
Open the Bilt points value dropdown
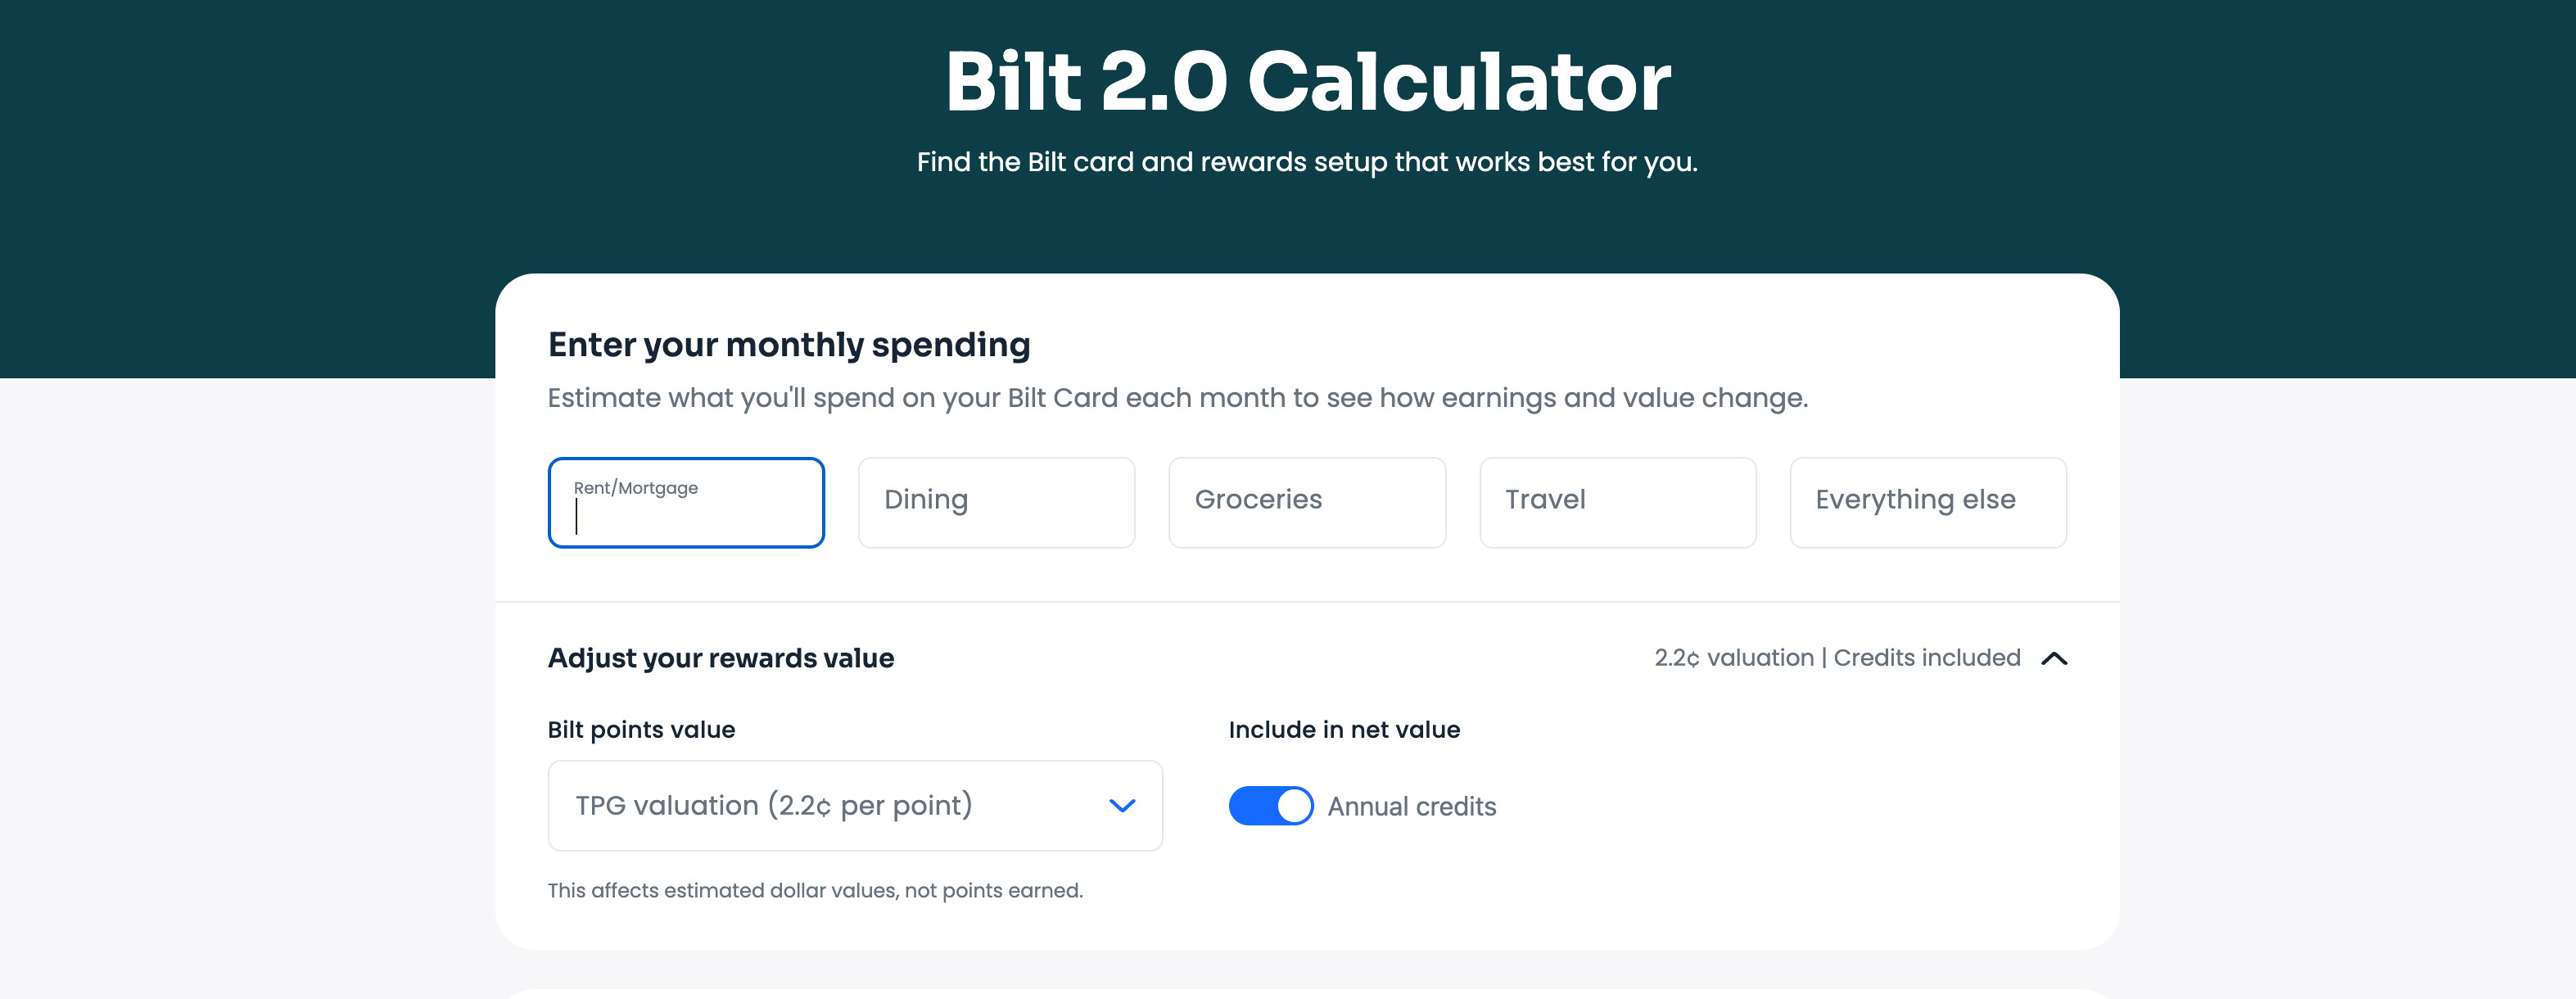[855, 805]
